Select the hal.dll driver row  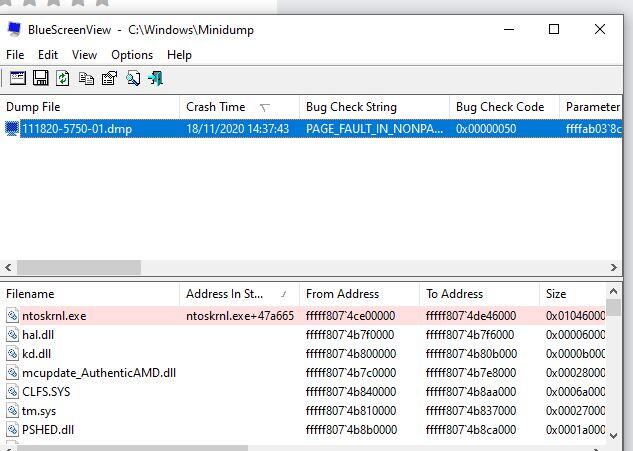303,334
